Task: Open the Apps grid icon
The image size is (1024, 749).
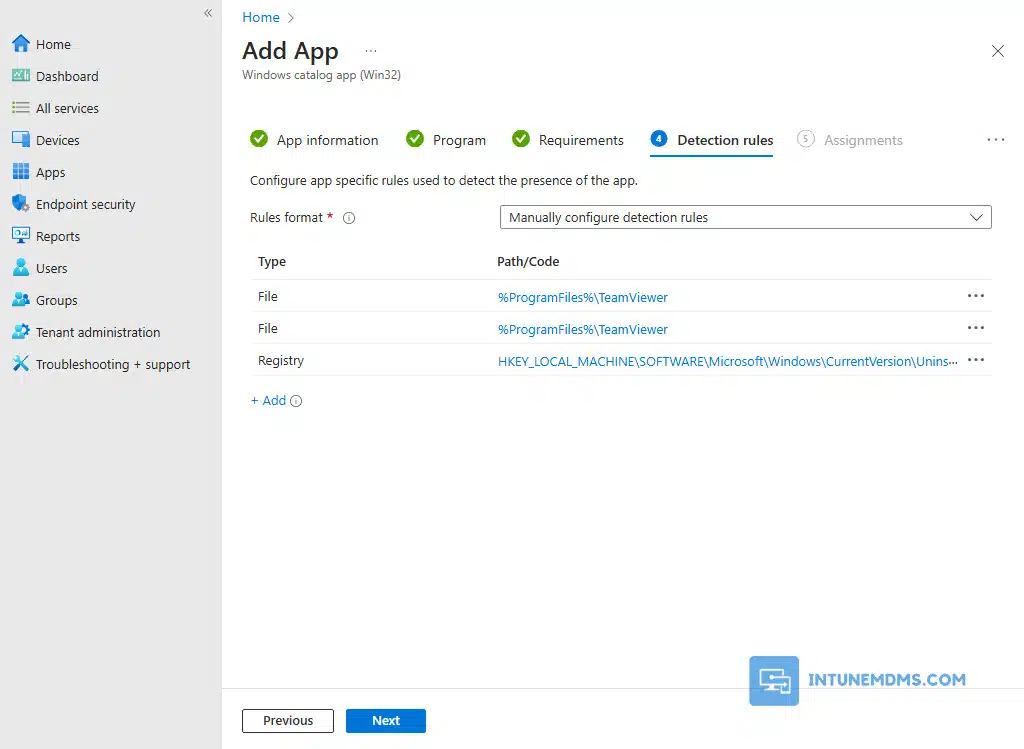Action: coord(21,172)
